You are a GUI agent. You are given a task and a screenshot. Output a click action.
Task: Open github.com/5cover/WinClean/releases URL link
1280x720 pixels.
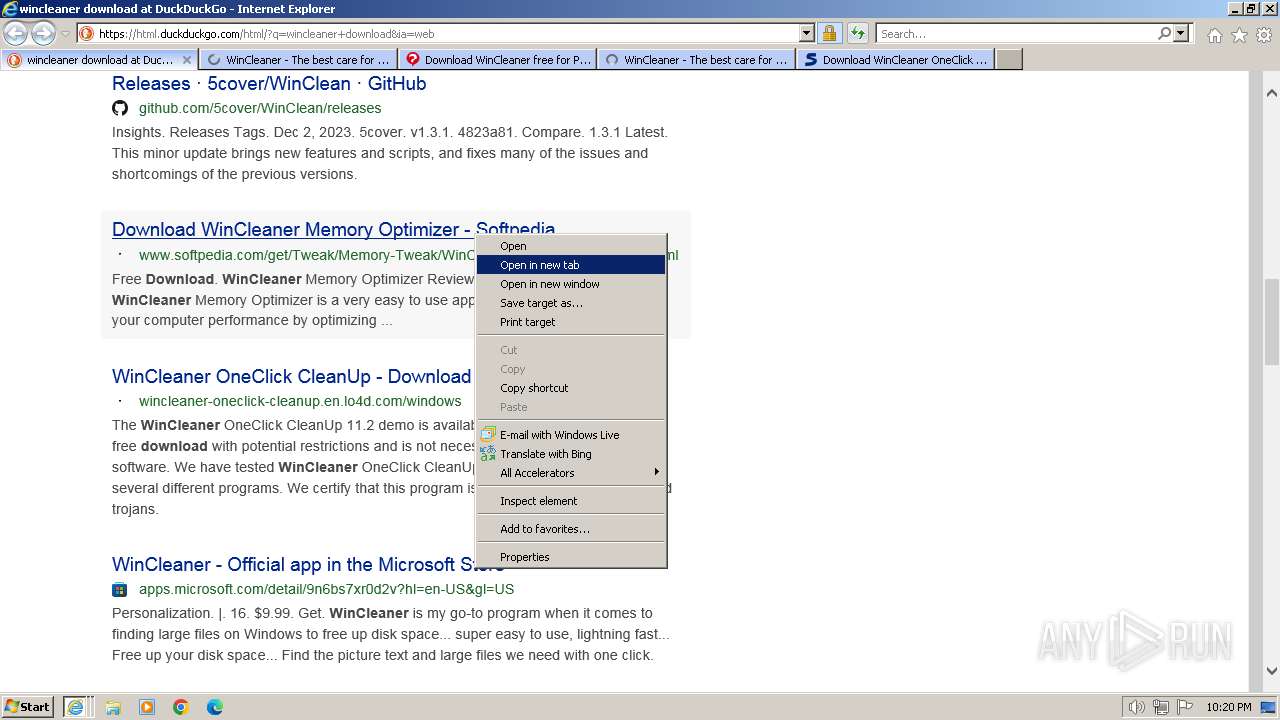click(260, 108)
